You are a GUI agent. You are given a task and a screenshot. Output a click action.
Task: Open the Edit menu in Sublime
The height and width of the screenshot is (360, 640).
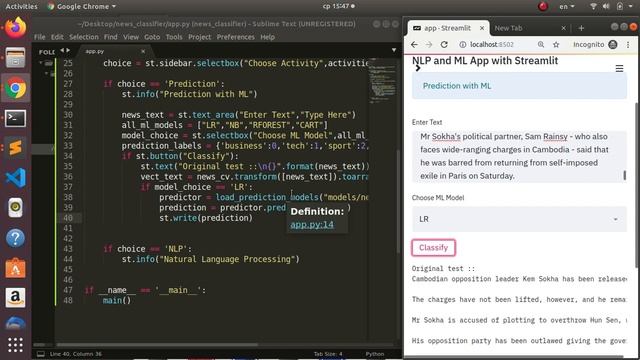coord(57,37)
